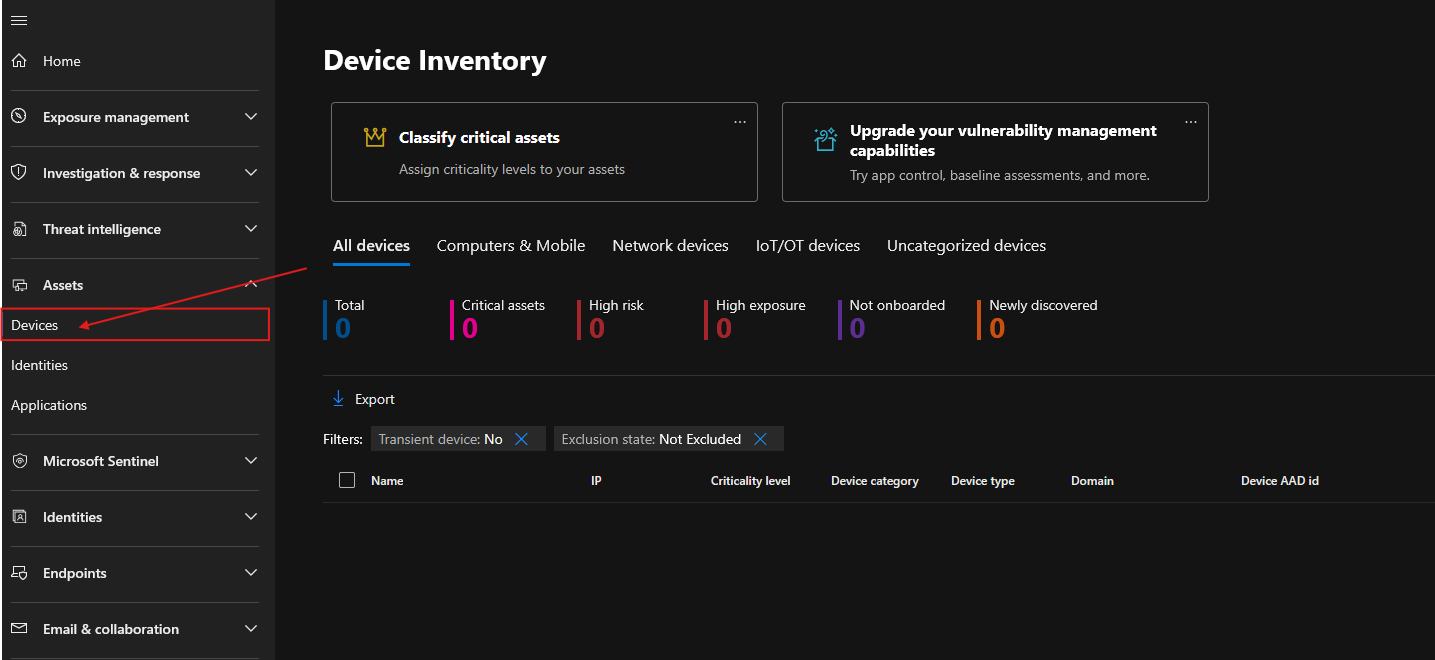Click the Assets devices icon
Screen dimensions: 1435x660
pos(19,285)
